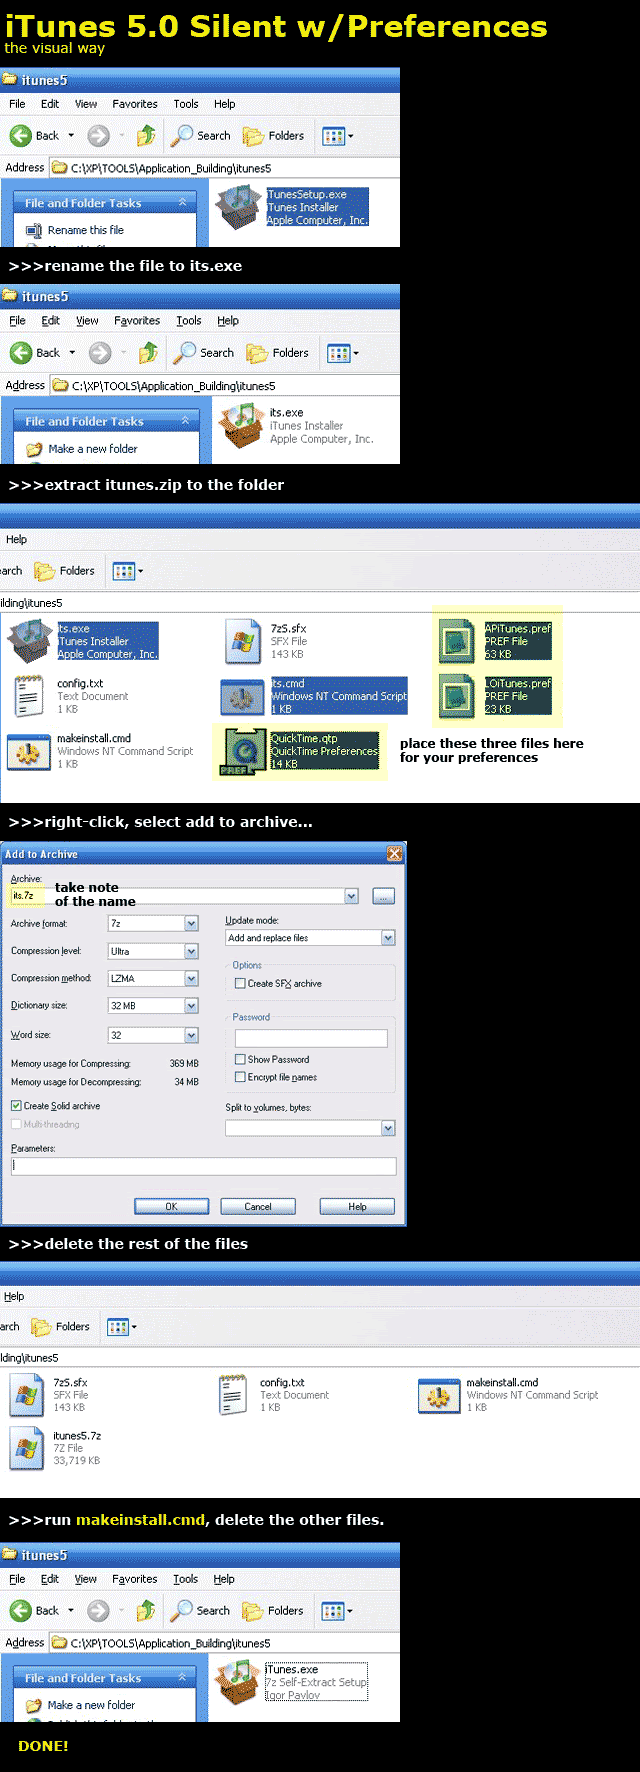The width and height of the screenshot is (640, 1772).
Task: Select the itunes5.7z archive file
Action: tap(55, 1448)
